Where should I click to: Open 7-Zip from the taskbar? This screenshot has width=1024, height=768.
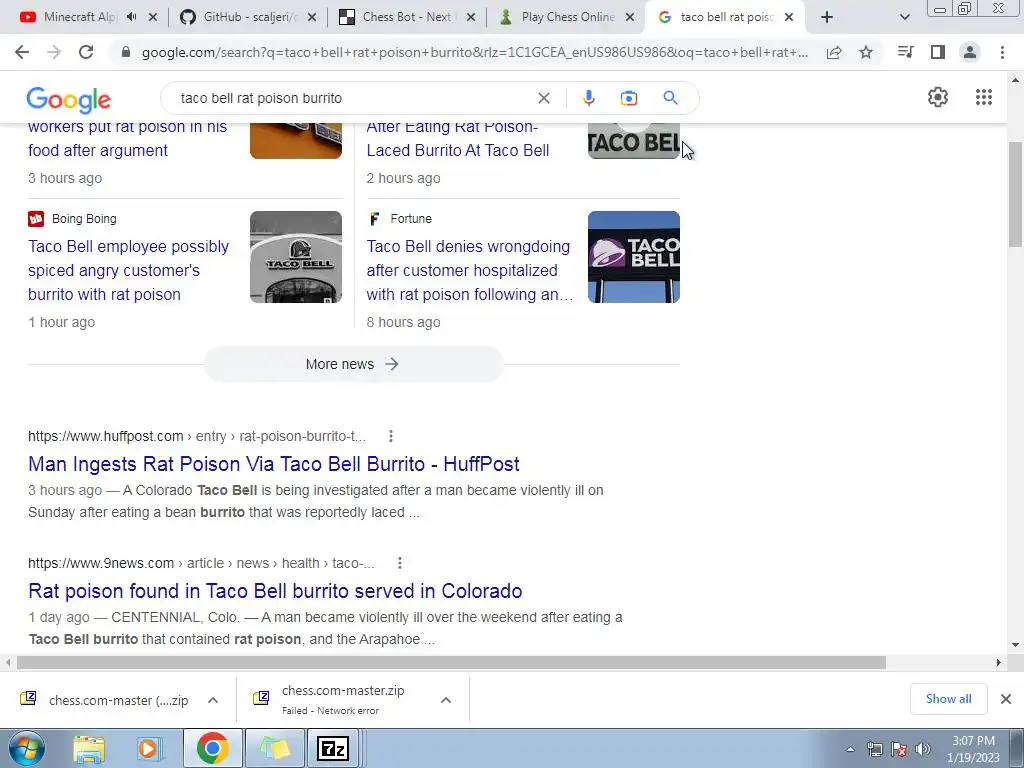[x=332, y=748]
